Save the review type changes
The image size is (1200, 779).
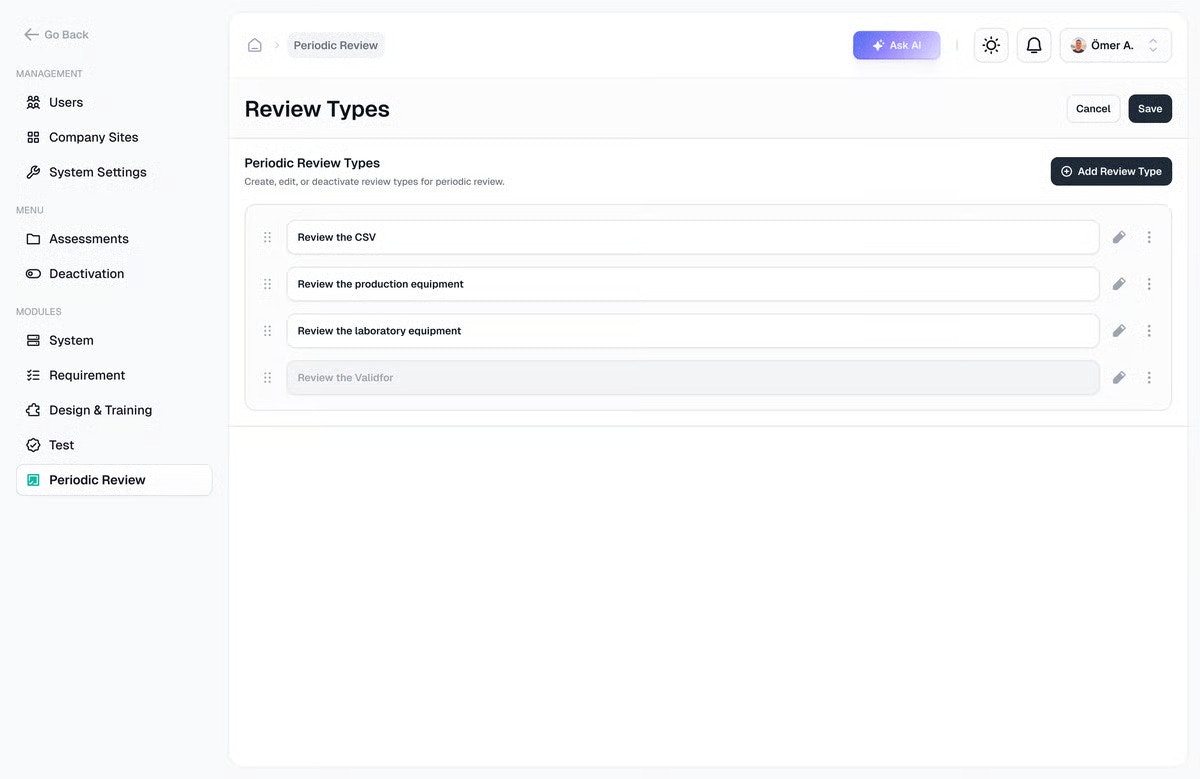tap(1149, 108)
